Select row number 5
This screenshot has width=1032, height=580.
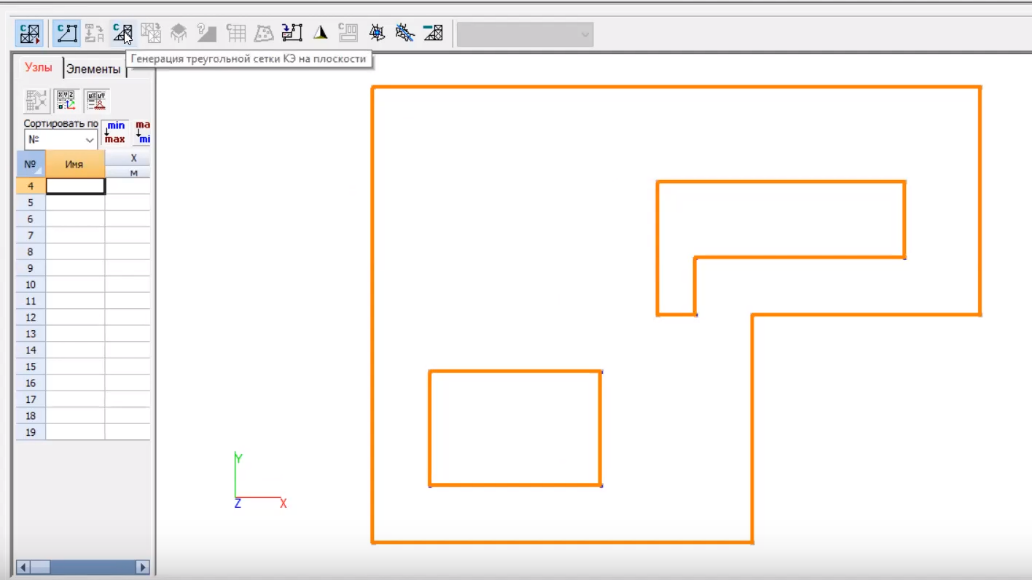[30, 203]
